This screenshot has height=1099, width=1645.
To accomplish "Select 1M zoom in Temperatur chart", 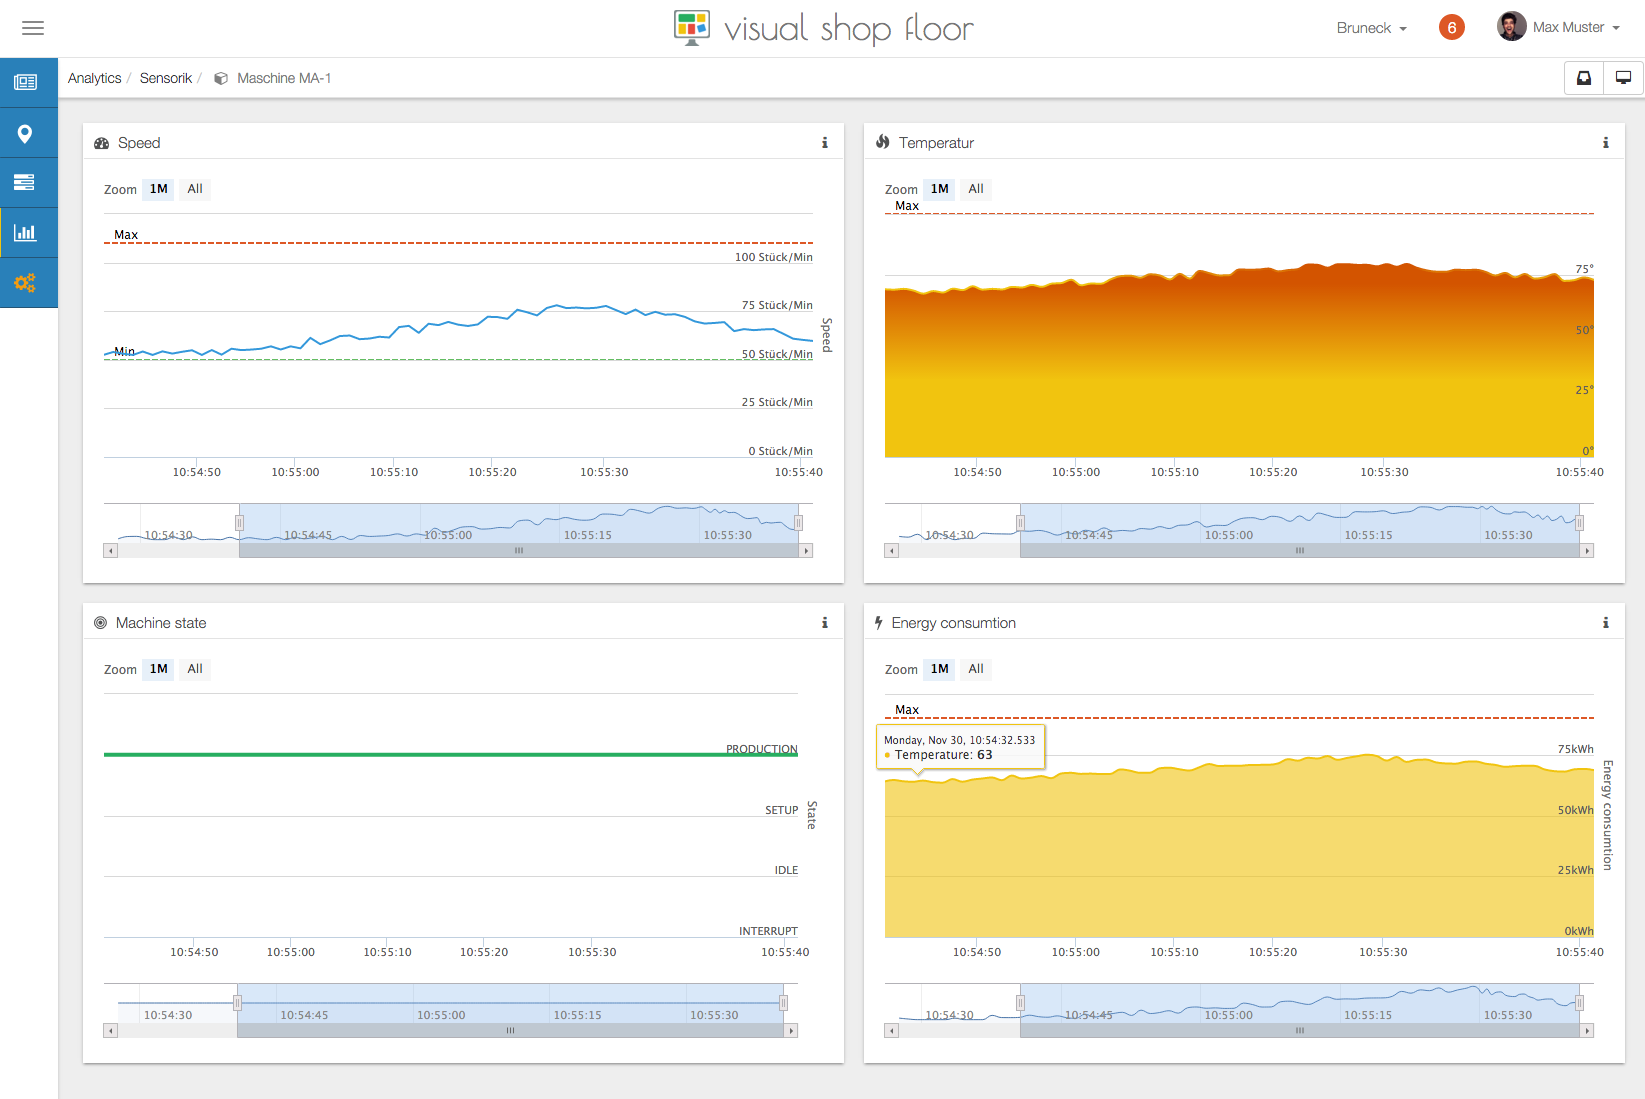I will click(x=939, y=189).
